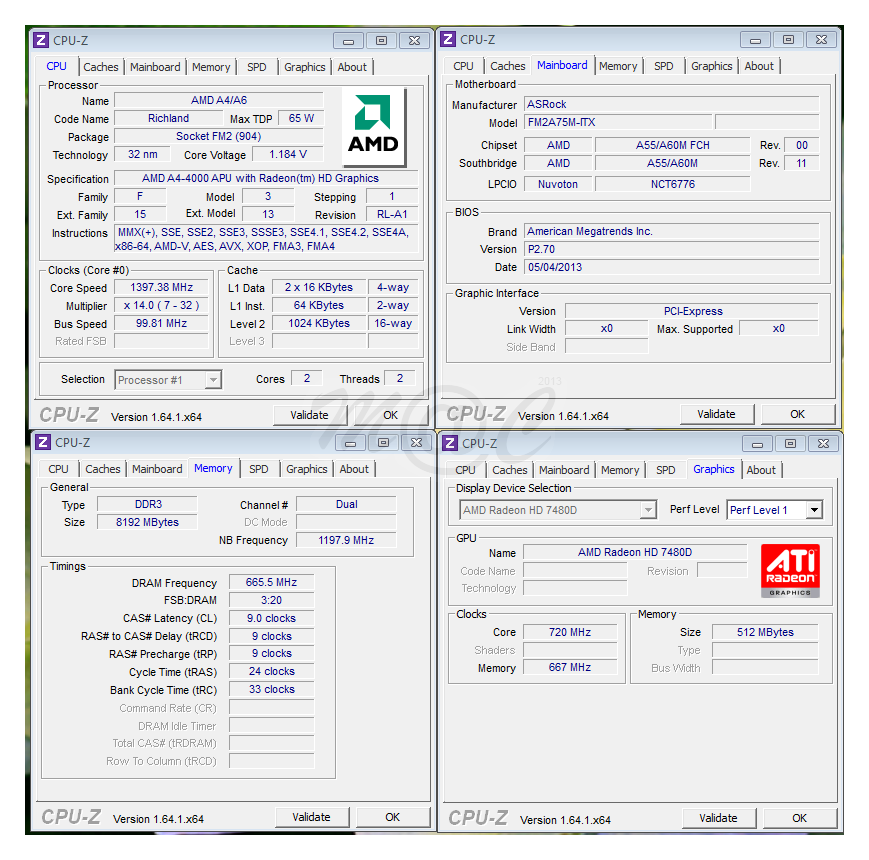
Task: Select Graphics tab in the DDR3 timings window
Action: [x=307, y=469]
